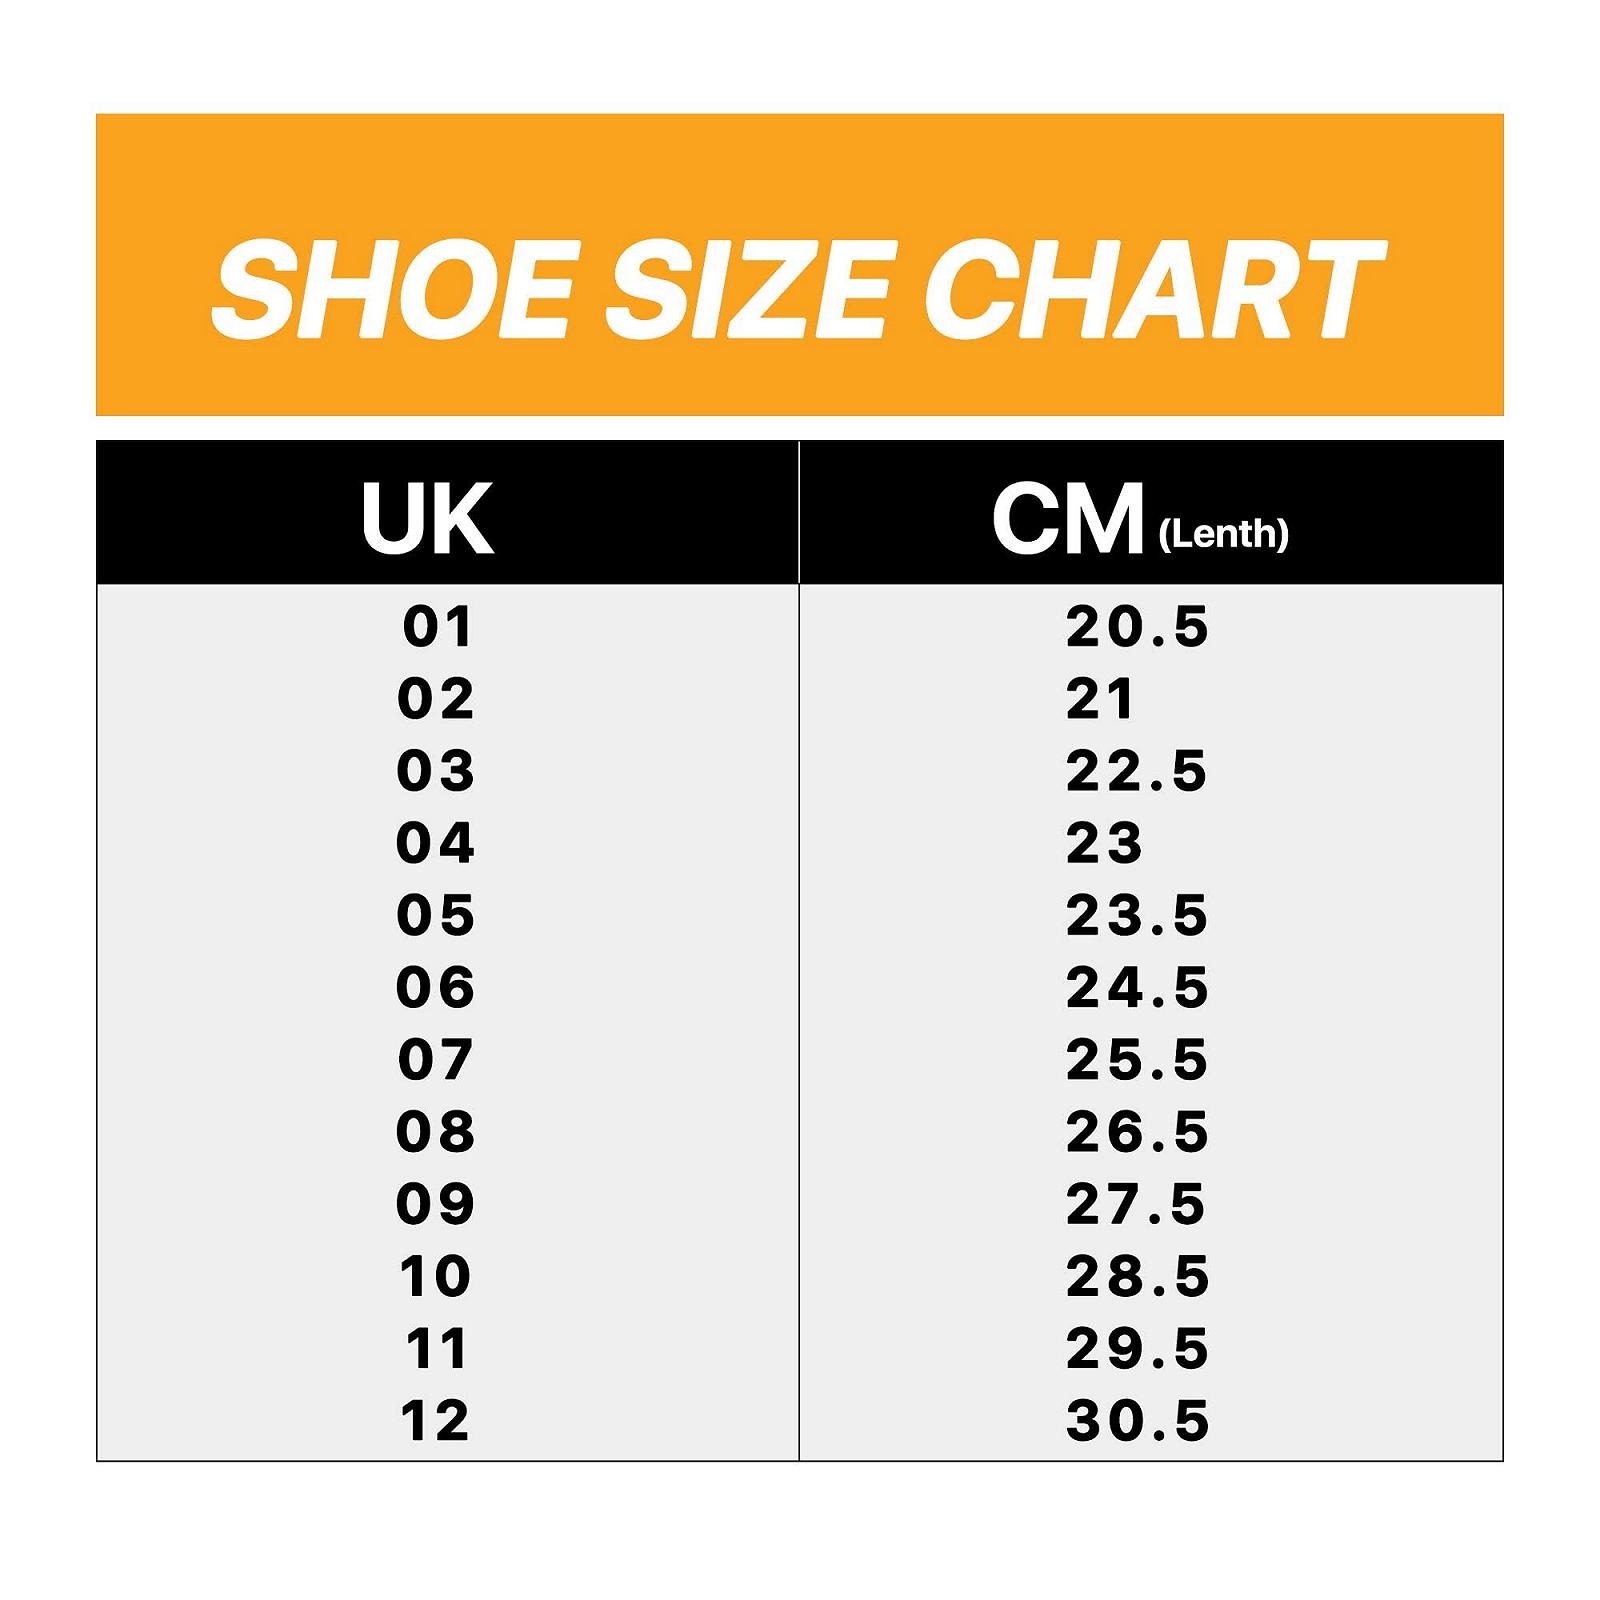Image resolution: width=1600 pixels, height=1600 pixels.
Task: Click the 27.5 cm length value
Action: (1137, 1203)
